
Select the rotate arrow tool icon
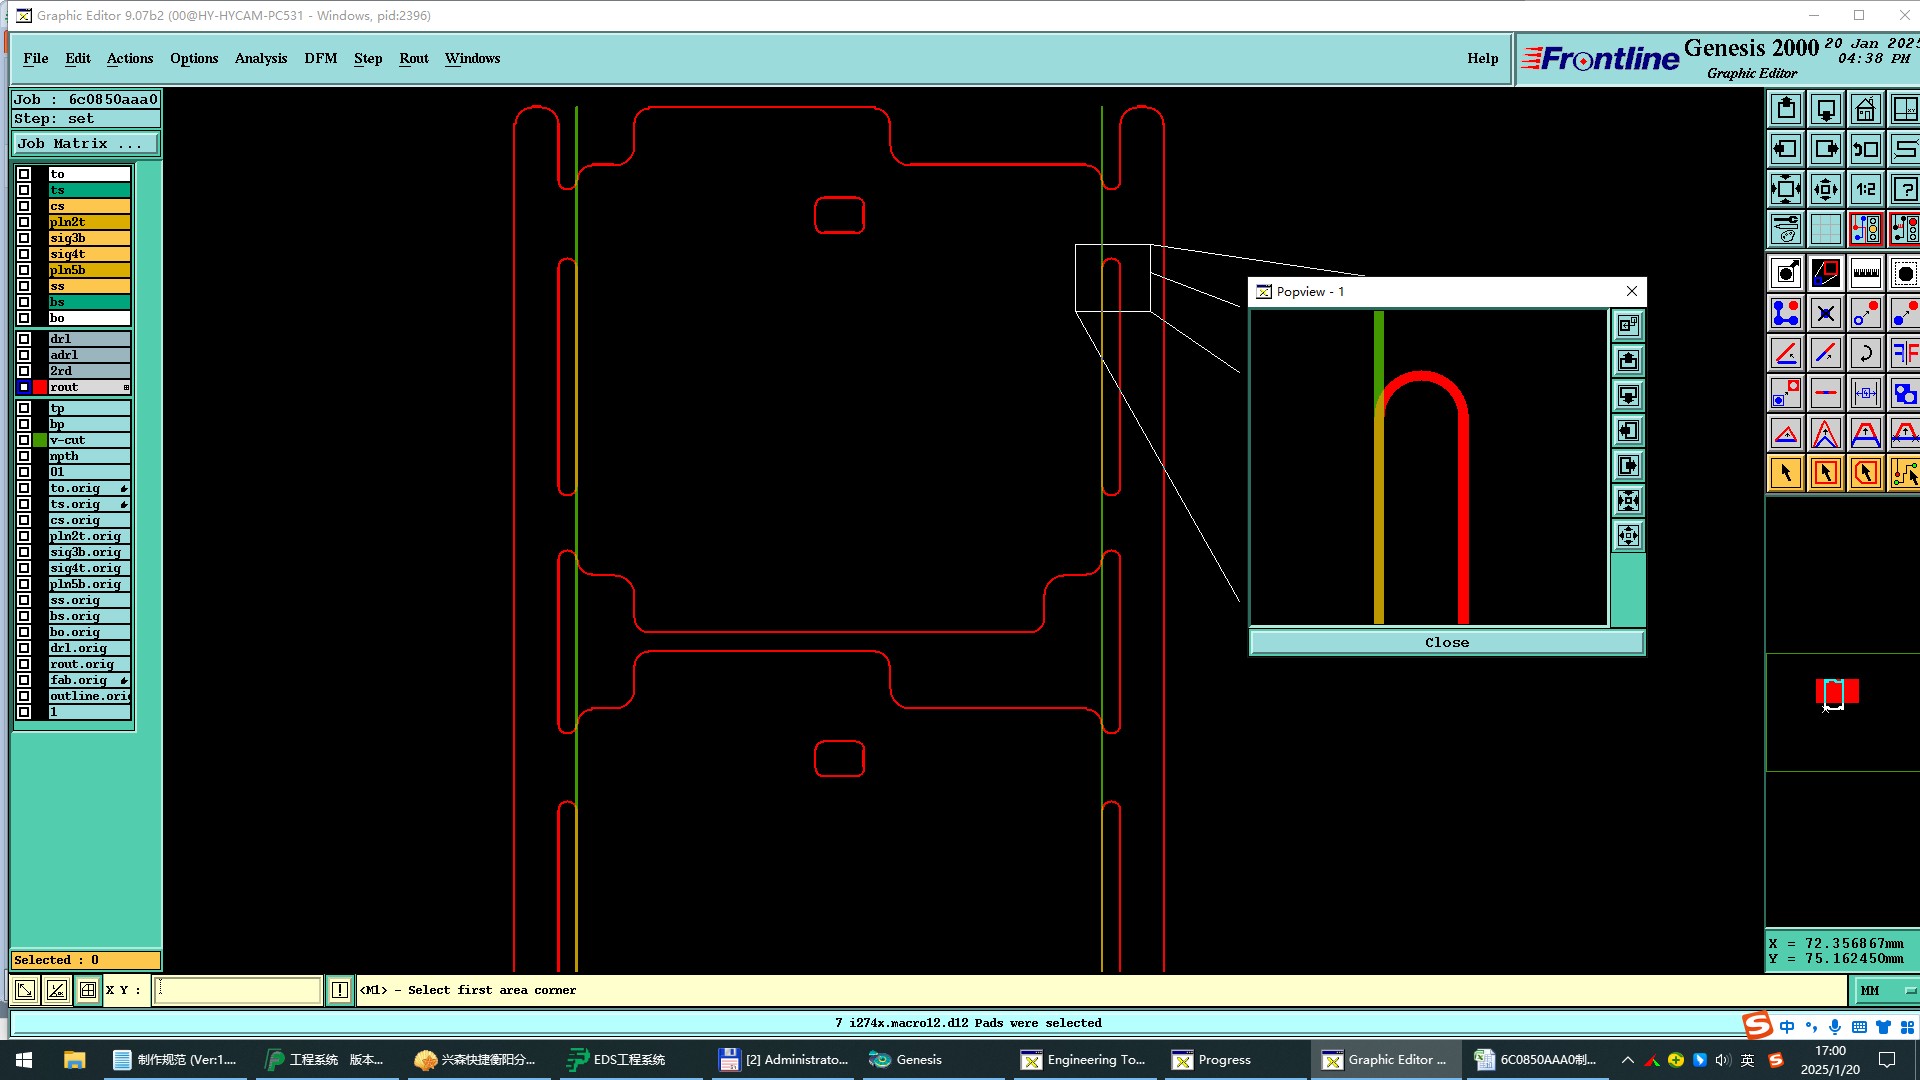tap(1865, 353)
